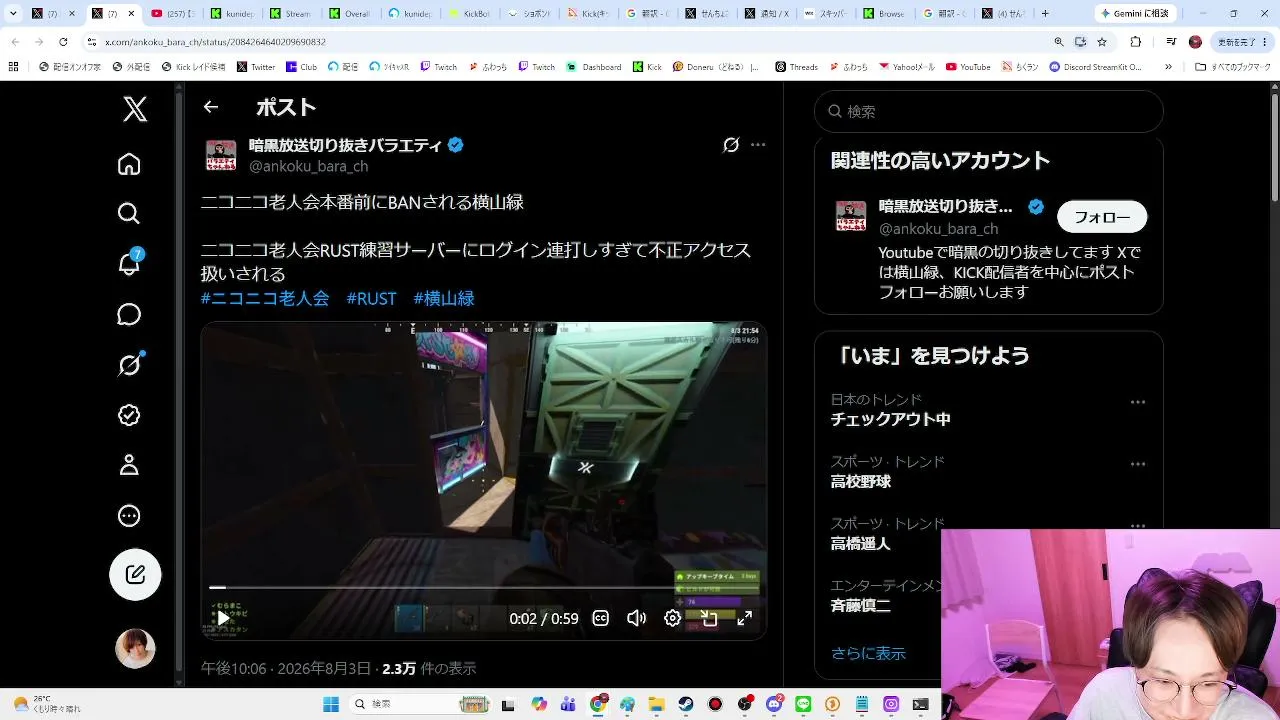This screenshot has width=1280, height=720.
Task: Open the zoom magnifier in address bar
Action: (x=1059, y=42)
